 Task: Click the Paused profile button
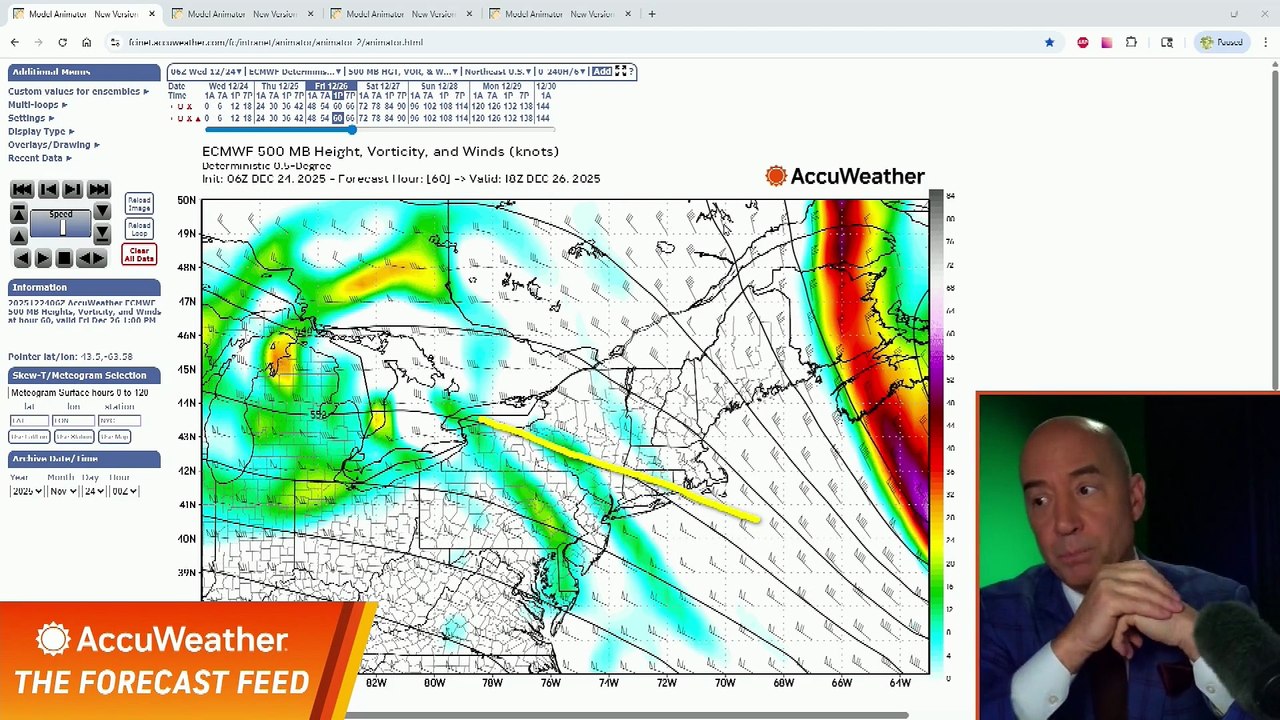1222,42
